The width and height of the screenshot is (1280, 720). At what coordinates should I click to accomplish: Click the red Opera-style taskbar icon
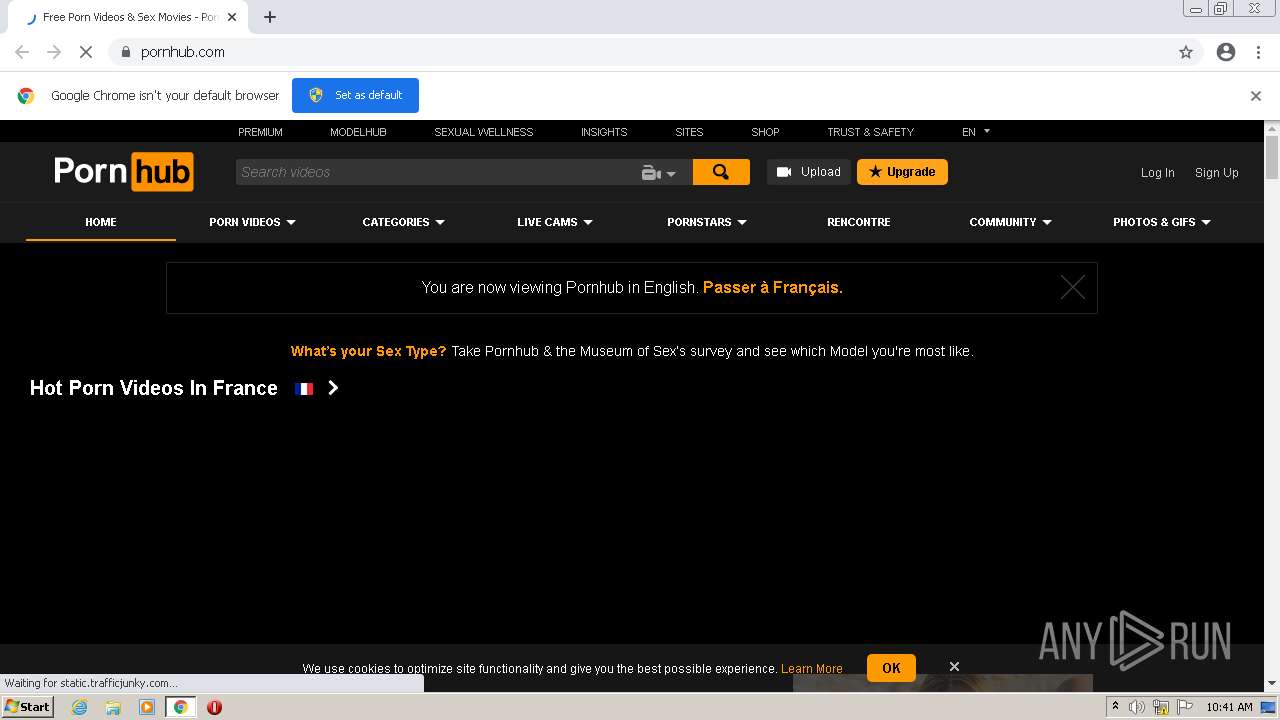tap(214, 707)
